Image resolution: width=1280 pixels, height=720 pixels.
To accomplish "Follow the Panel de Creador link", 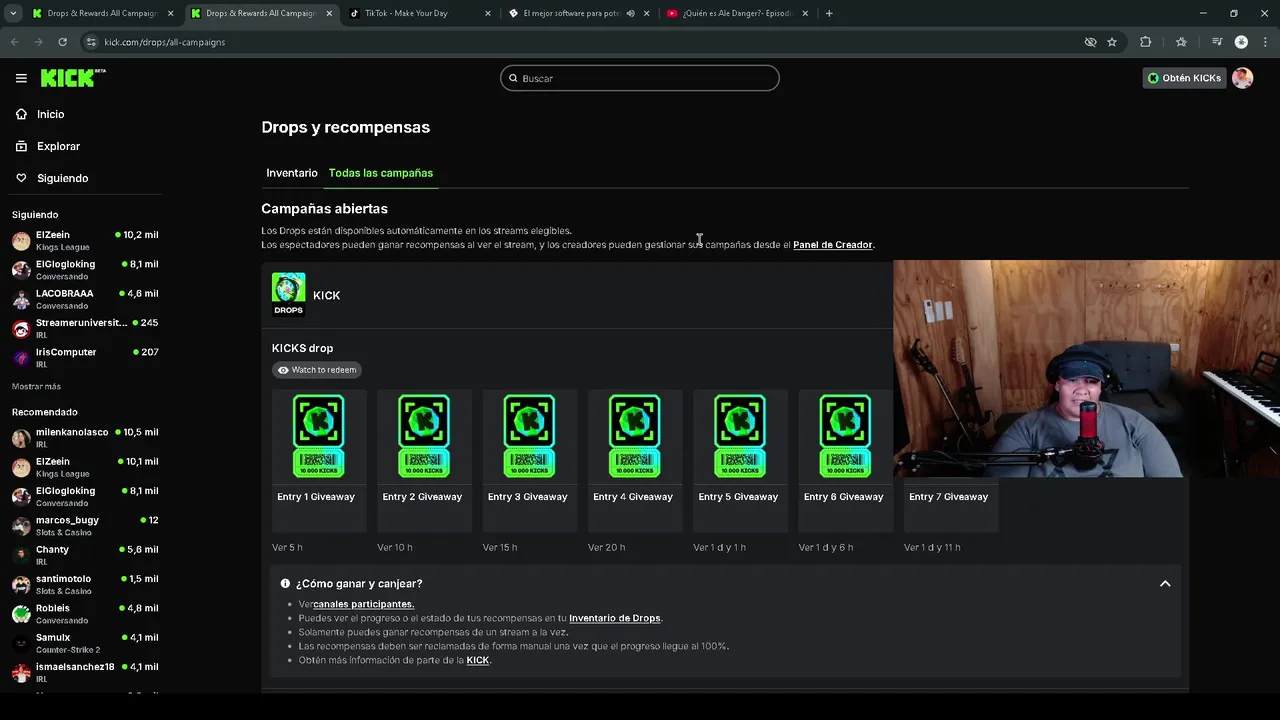I will 833,245.
